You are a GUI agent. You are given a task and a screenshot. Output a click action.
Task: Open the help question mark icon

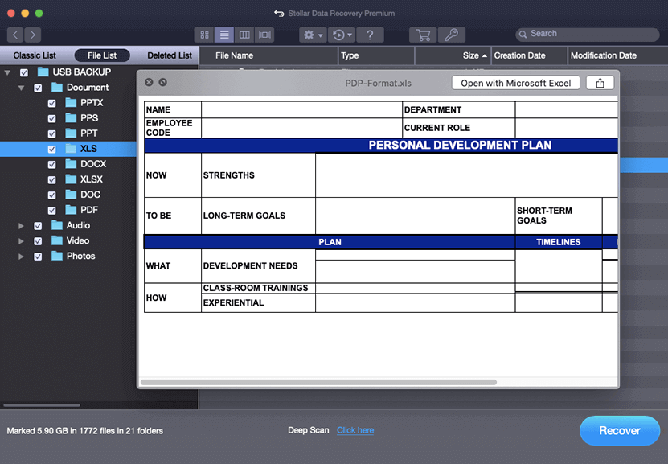click(x=370, y=35)
